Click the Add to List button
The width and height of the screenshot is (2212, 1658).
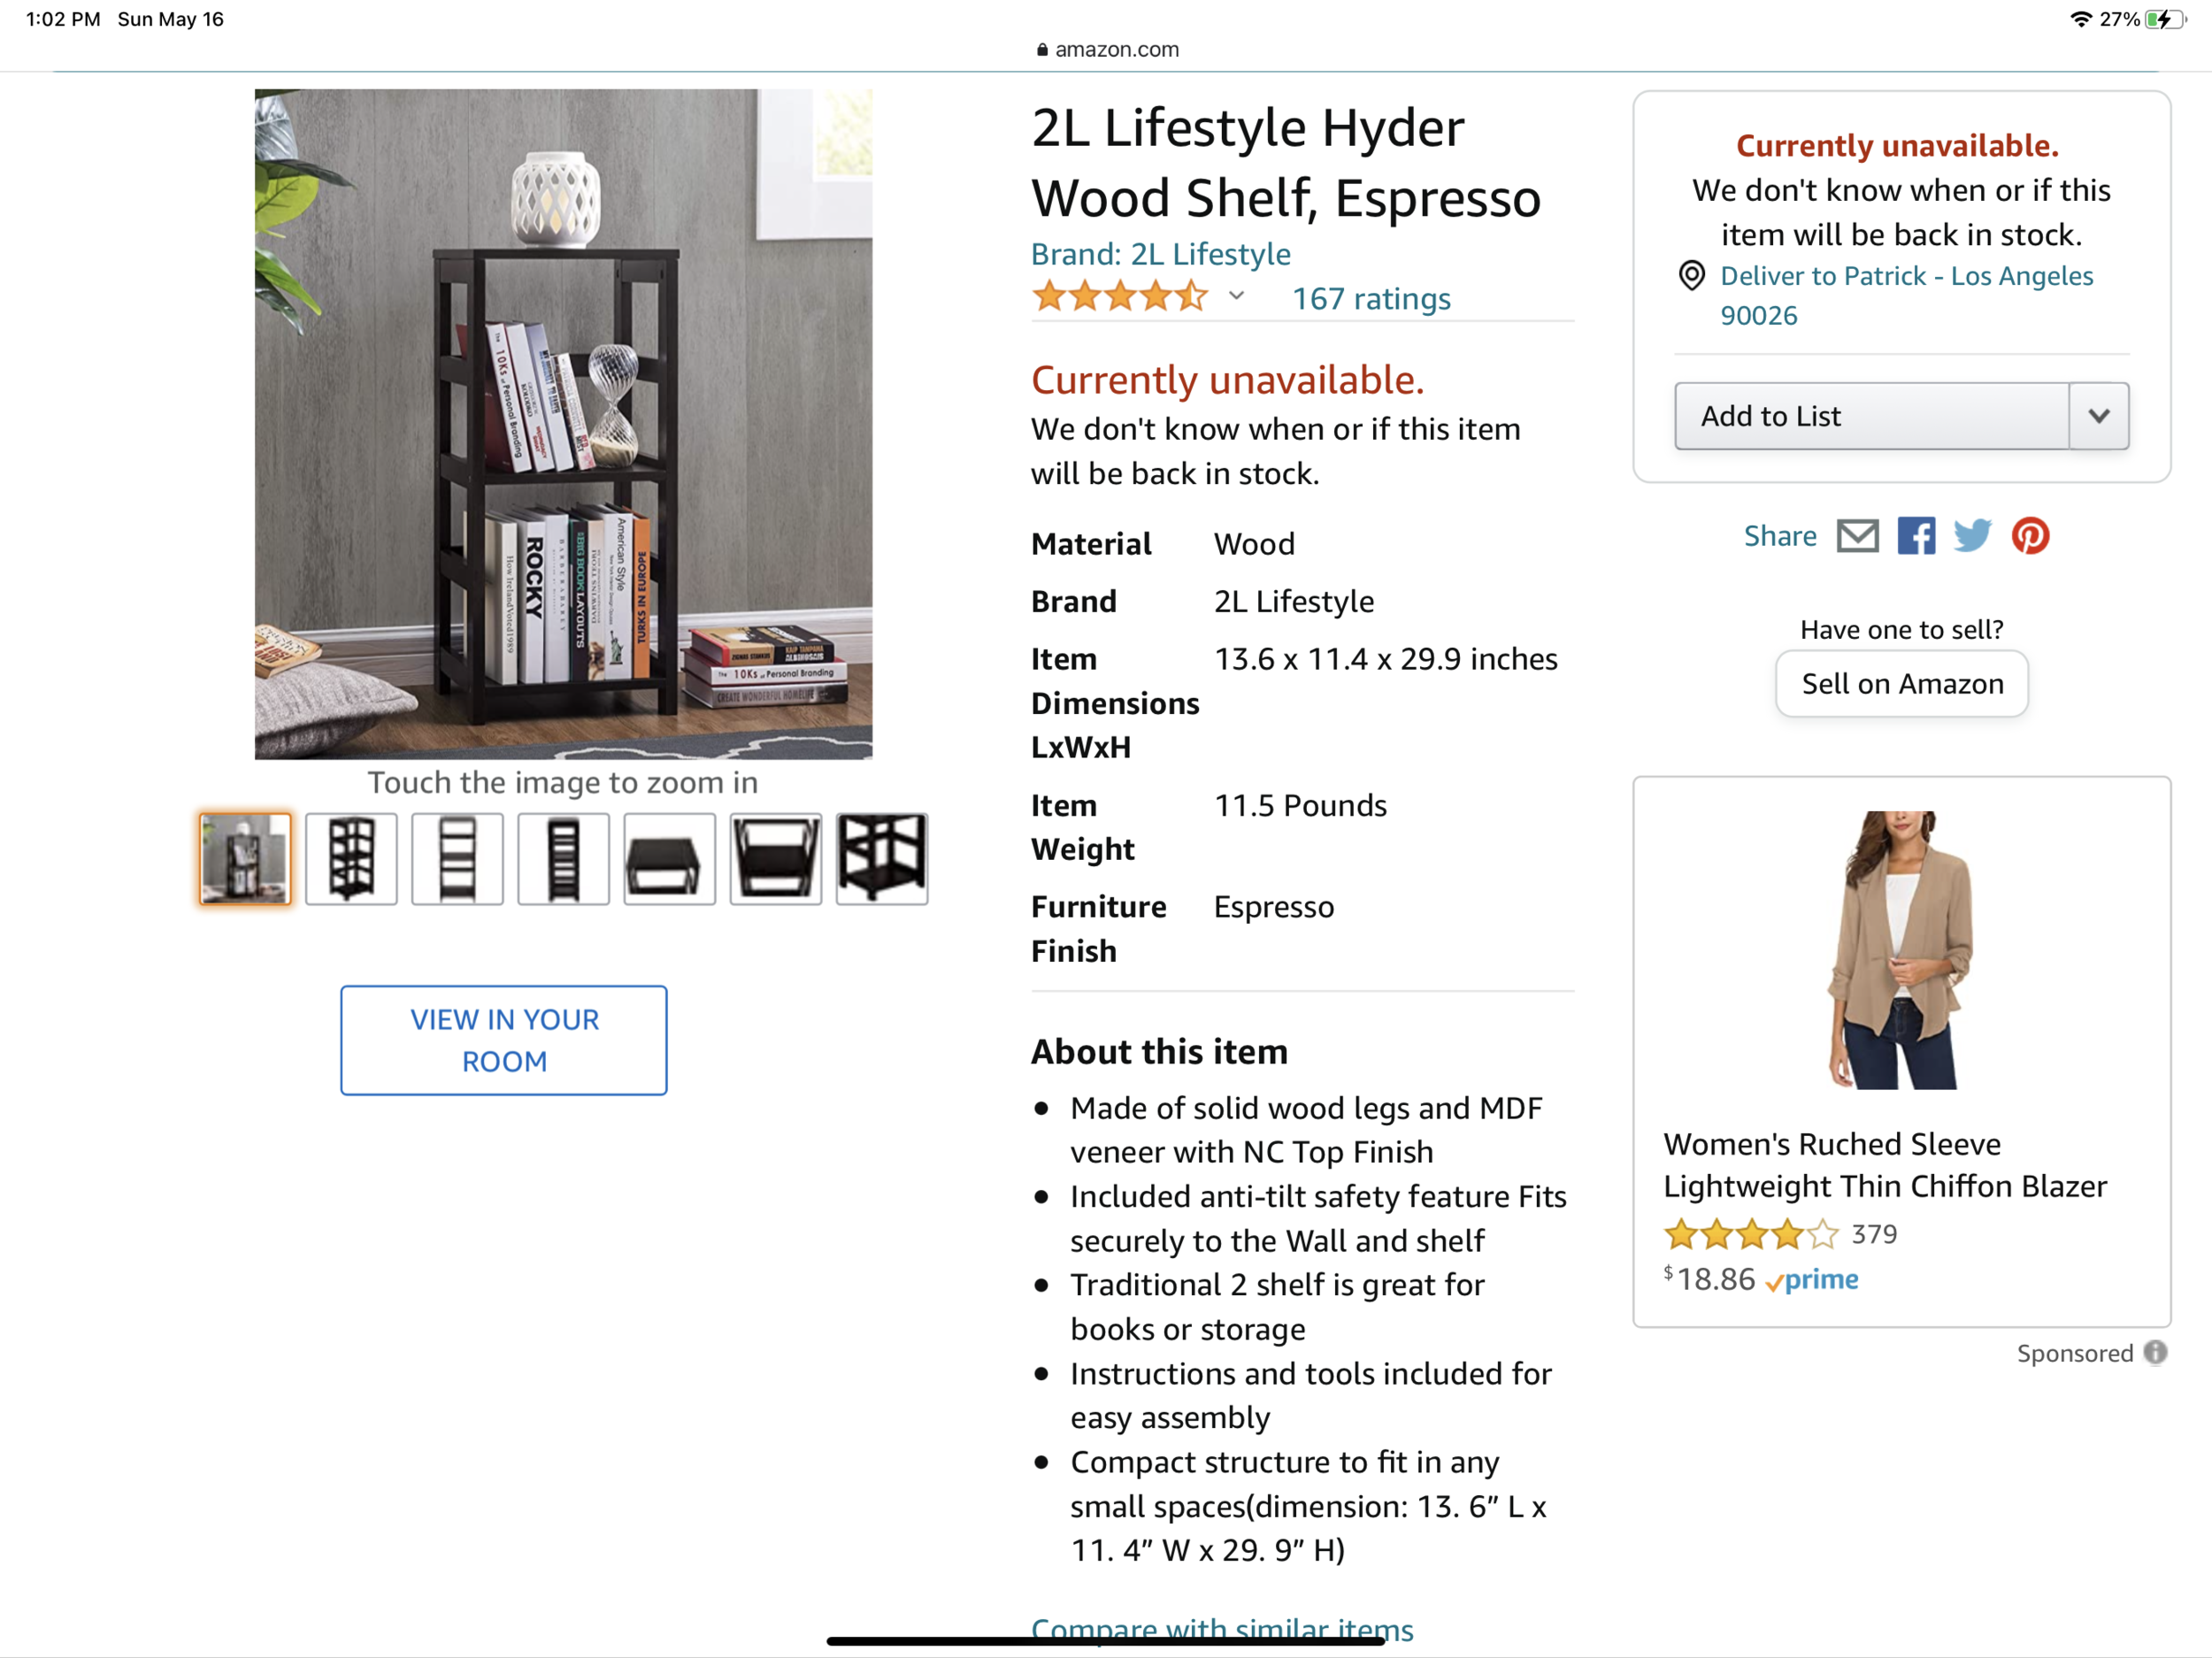tap(1871, 416)
